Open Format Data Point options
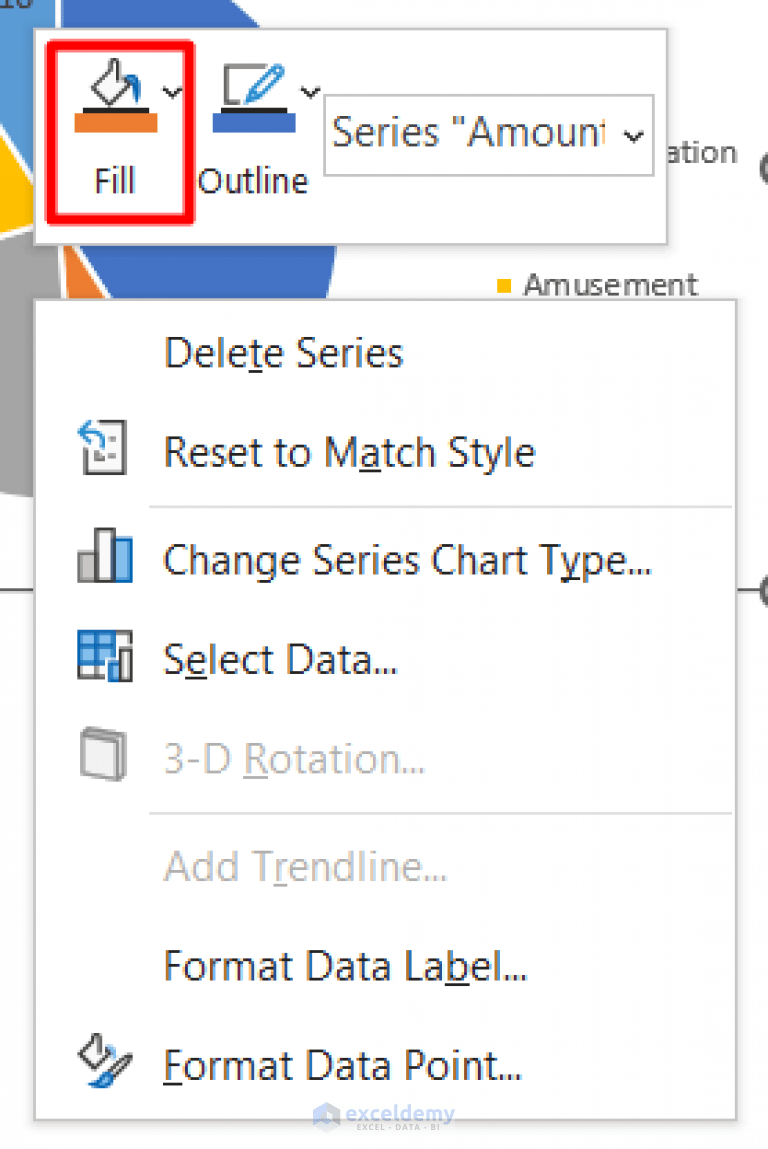768x1149 pixels. pos(341,1065)
